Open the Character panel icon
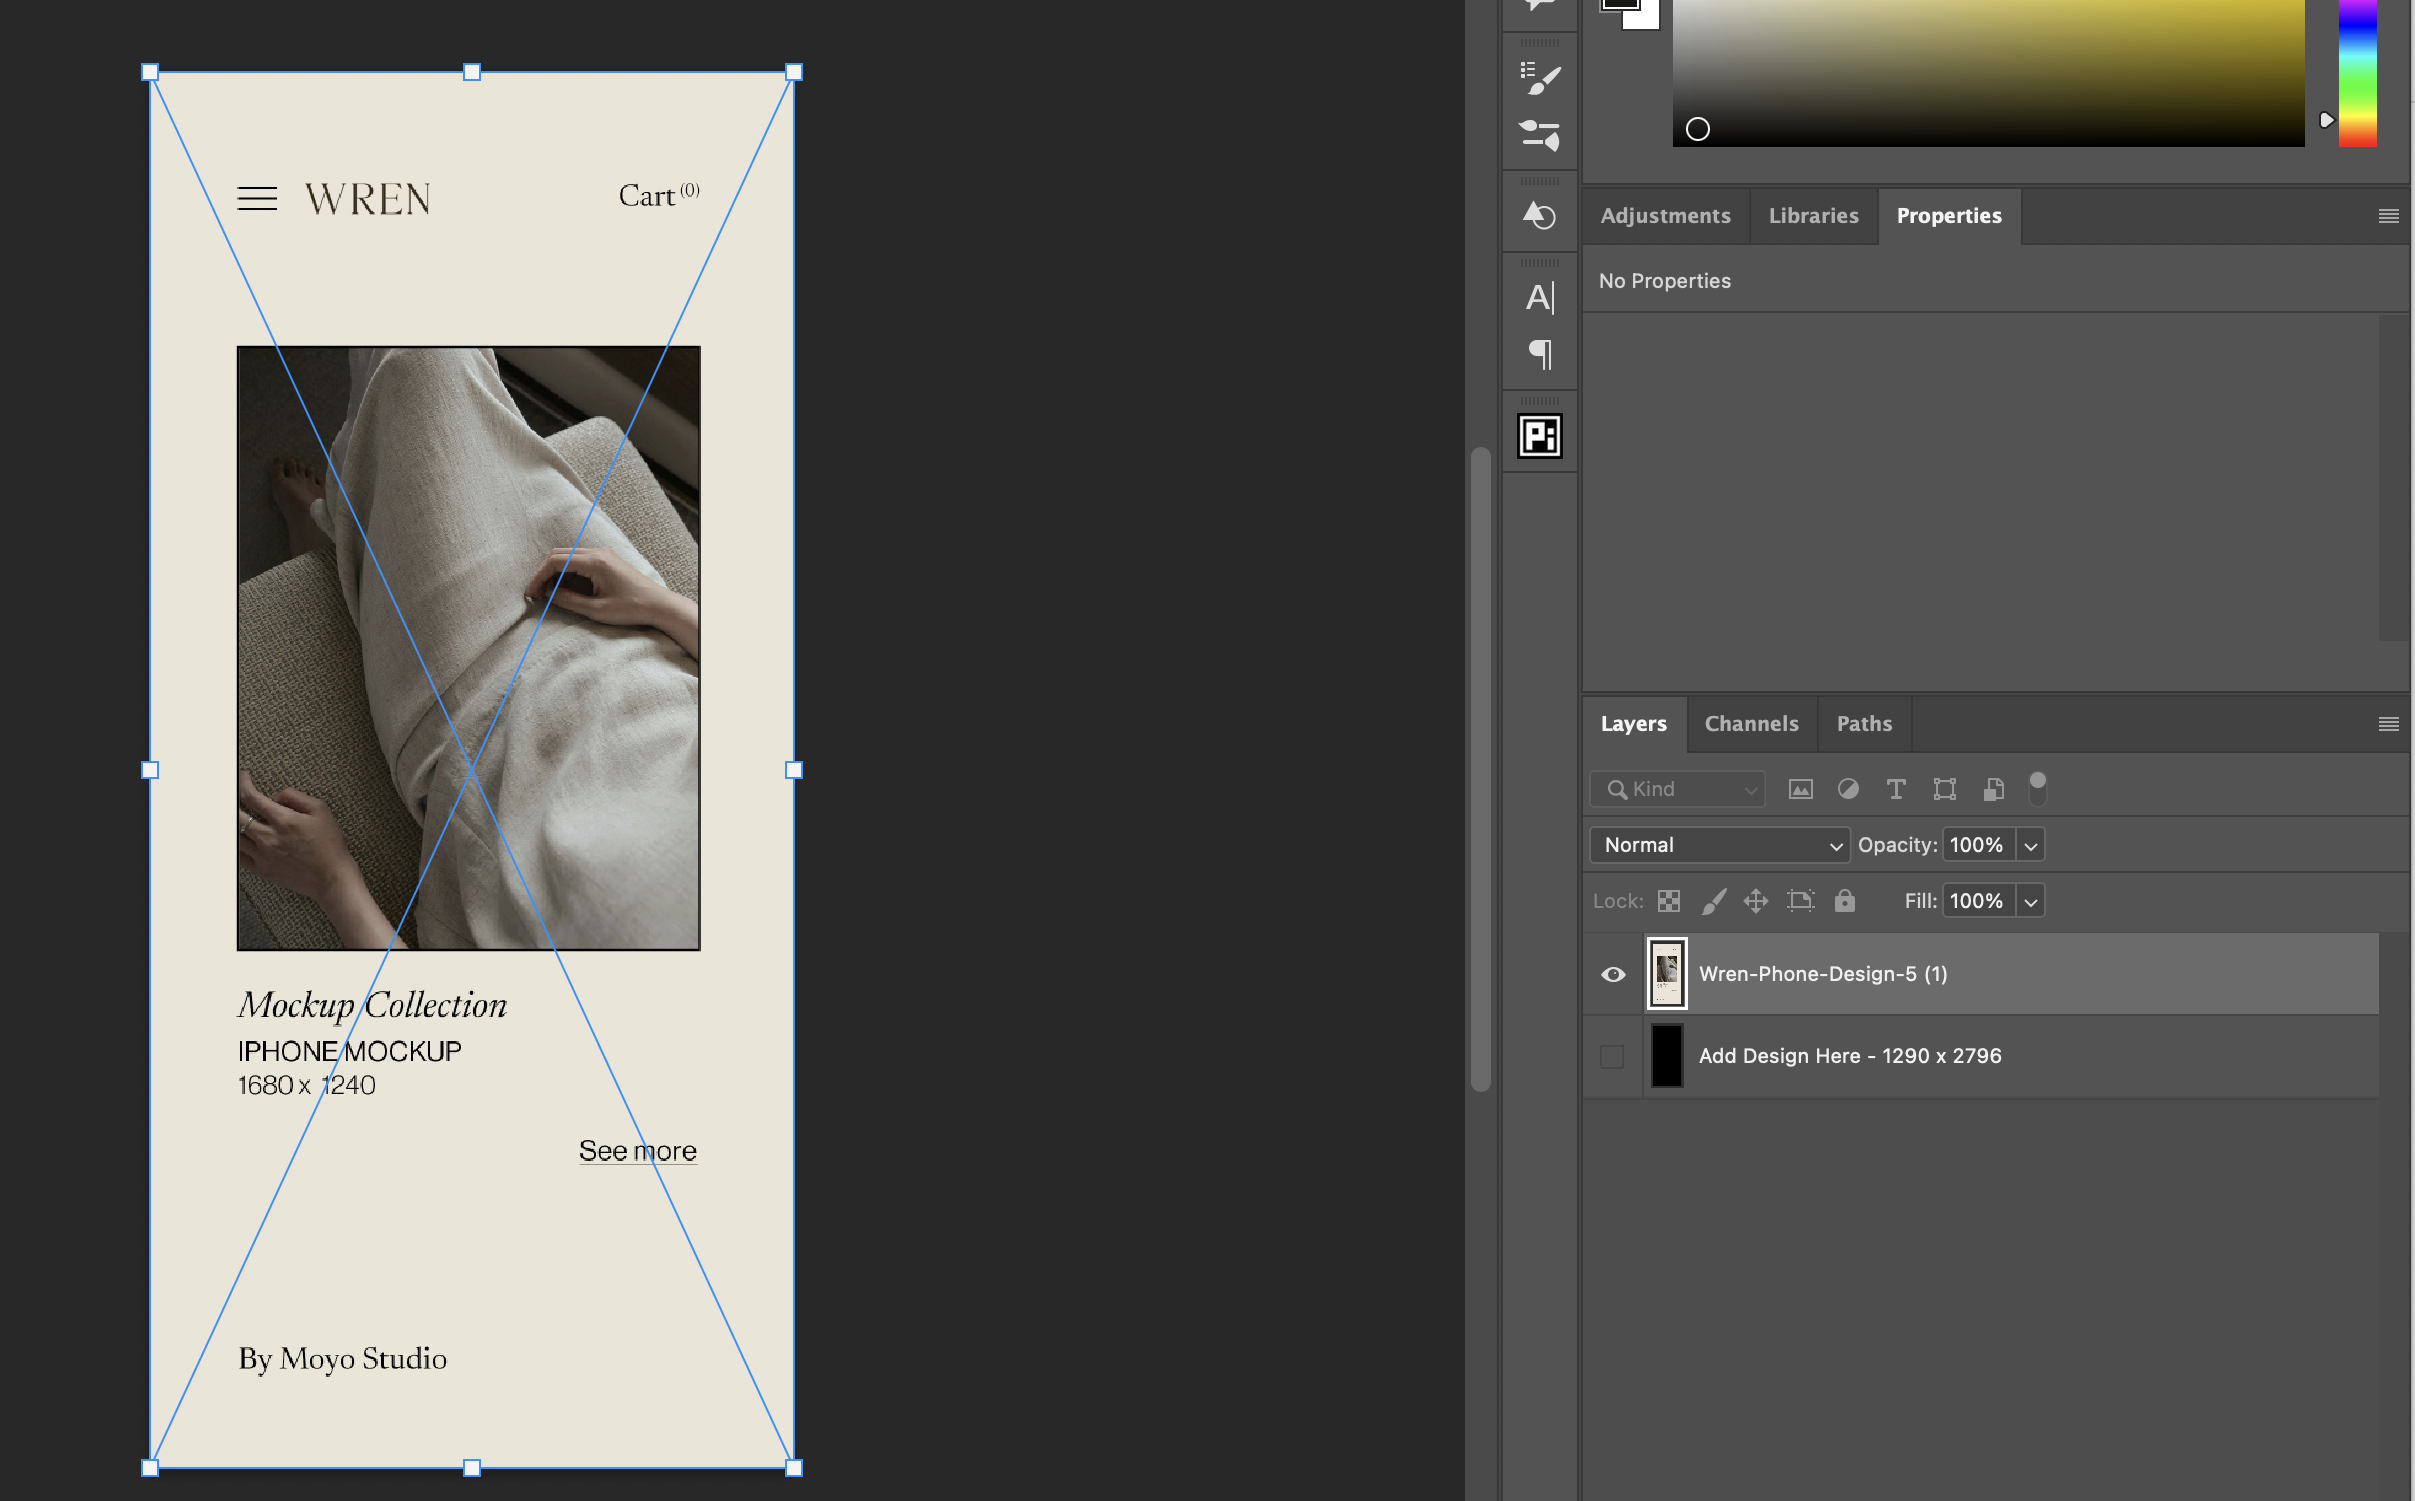Viewport: 2415px width, 1501px height. pyautogui.click(x=1539, y=297)
